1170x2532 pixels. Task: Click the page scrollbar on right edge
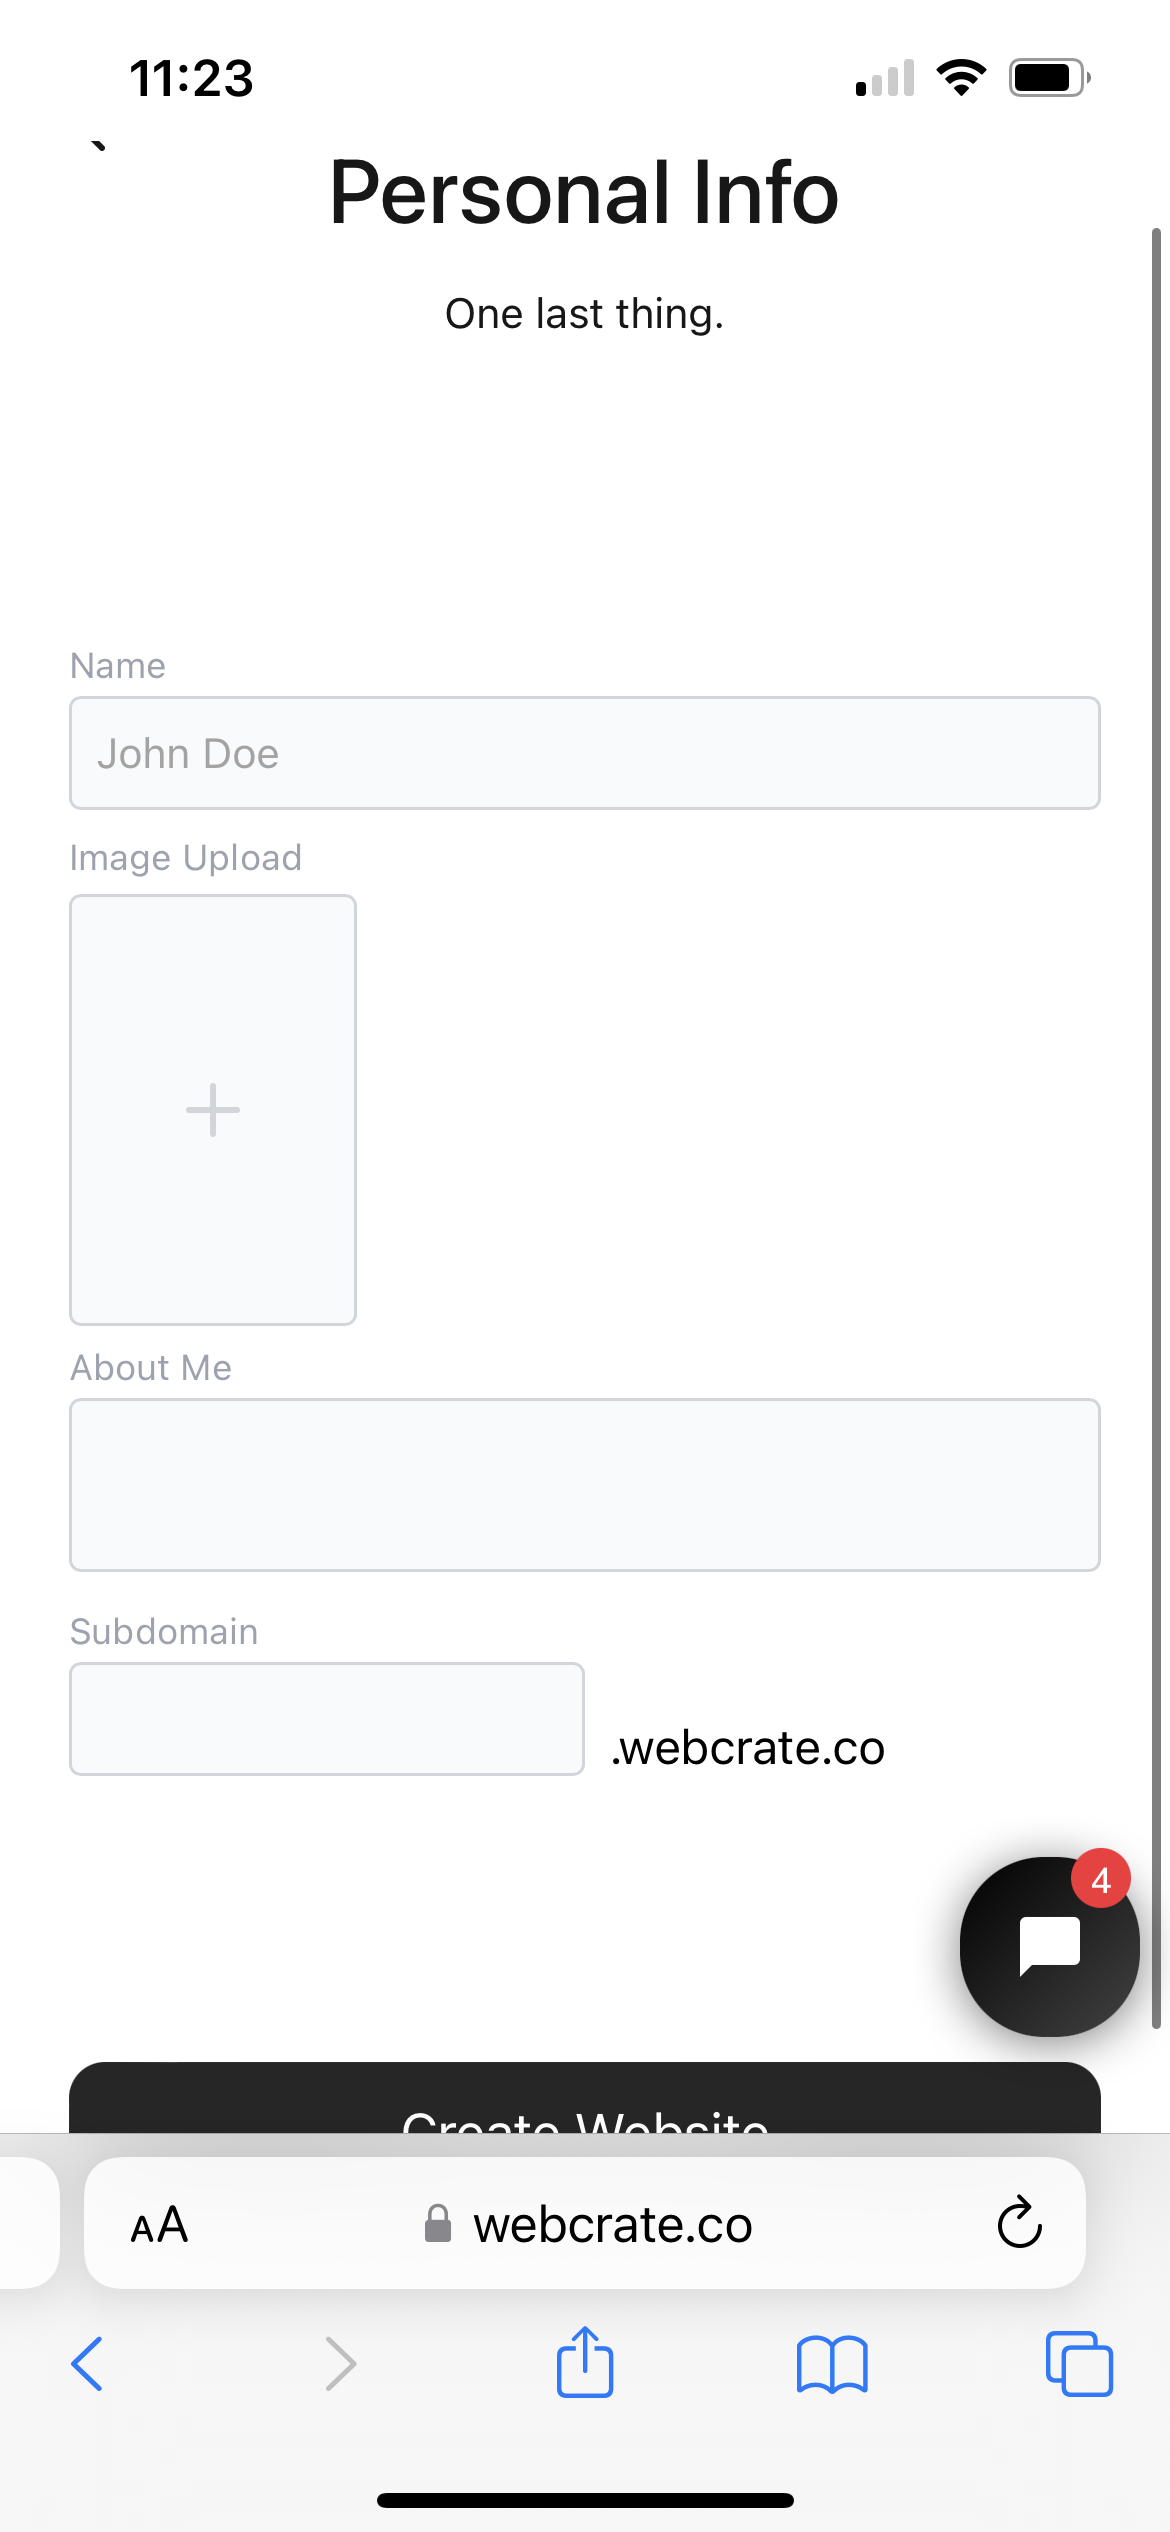[1156, 1128]
